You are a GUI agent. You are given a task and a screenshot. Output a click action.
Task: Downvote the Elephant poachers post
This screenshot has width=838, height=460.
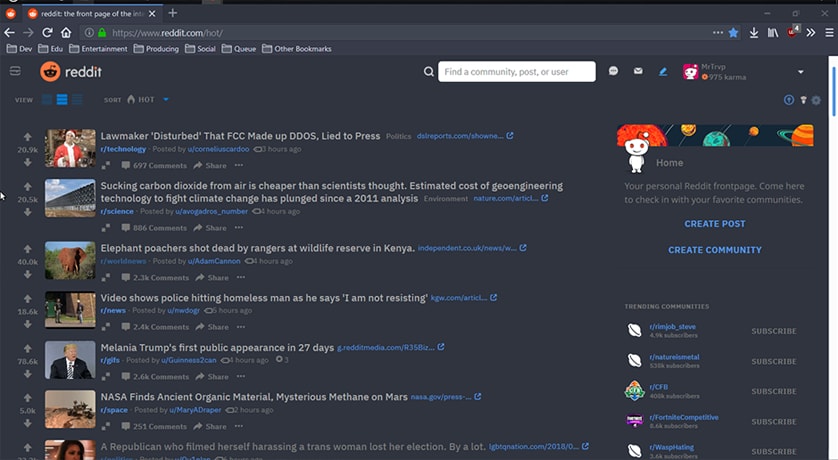tap(27, 275)
